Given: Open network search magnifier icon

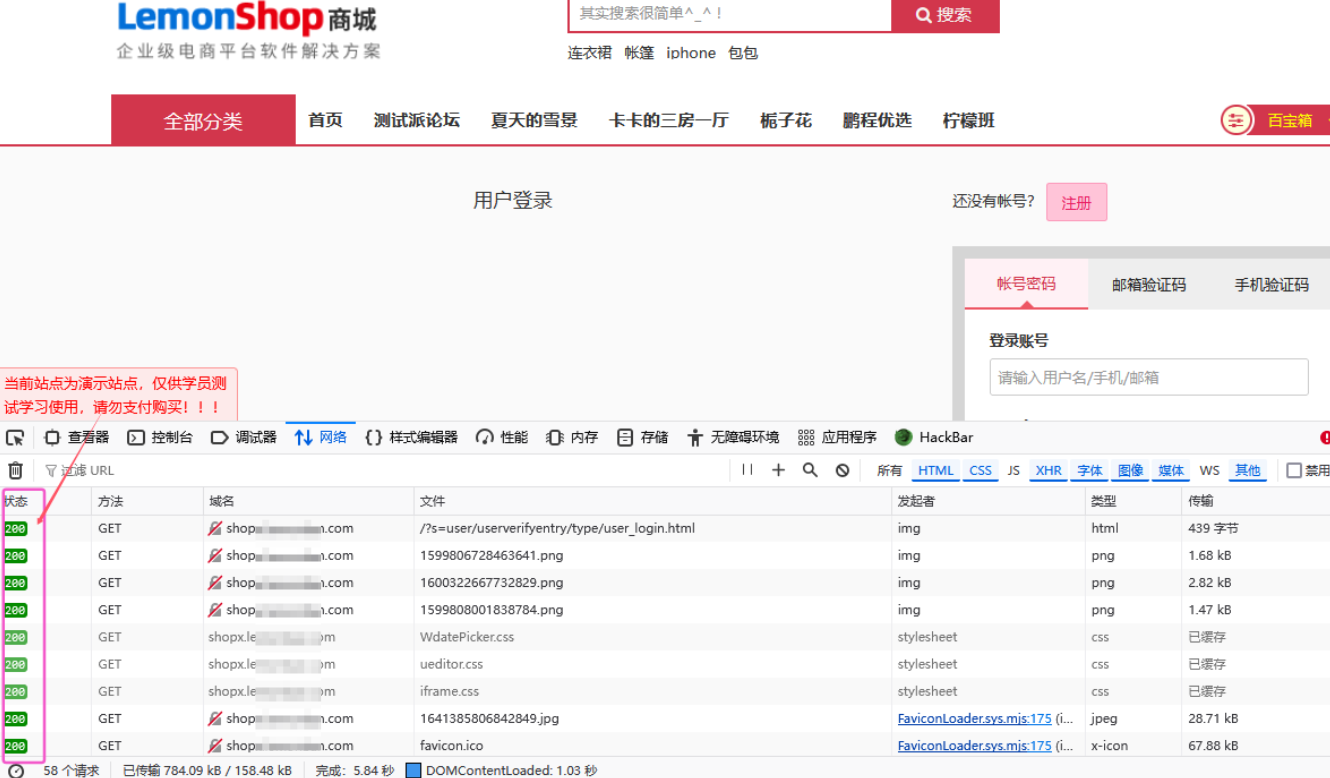Looking at the screenshot, I should (810, 470).
